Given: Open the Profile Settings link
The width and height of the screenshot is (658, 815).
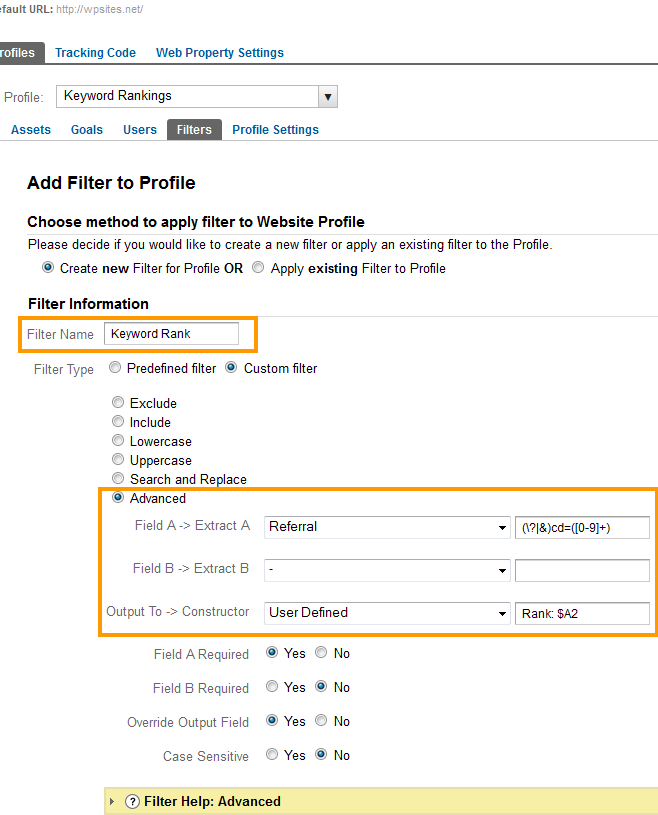Looking at the screenshot, I should 275,130.
